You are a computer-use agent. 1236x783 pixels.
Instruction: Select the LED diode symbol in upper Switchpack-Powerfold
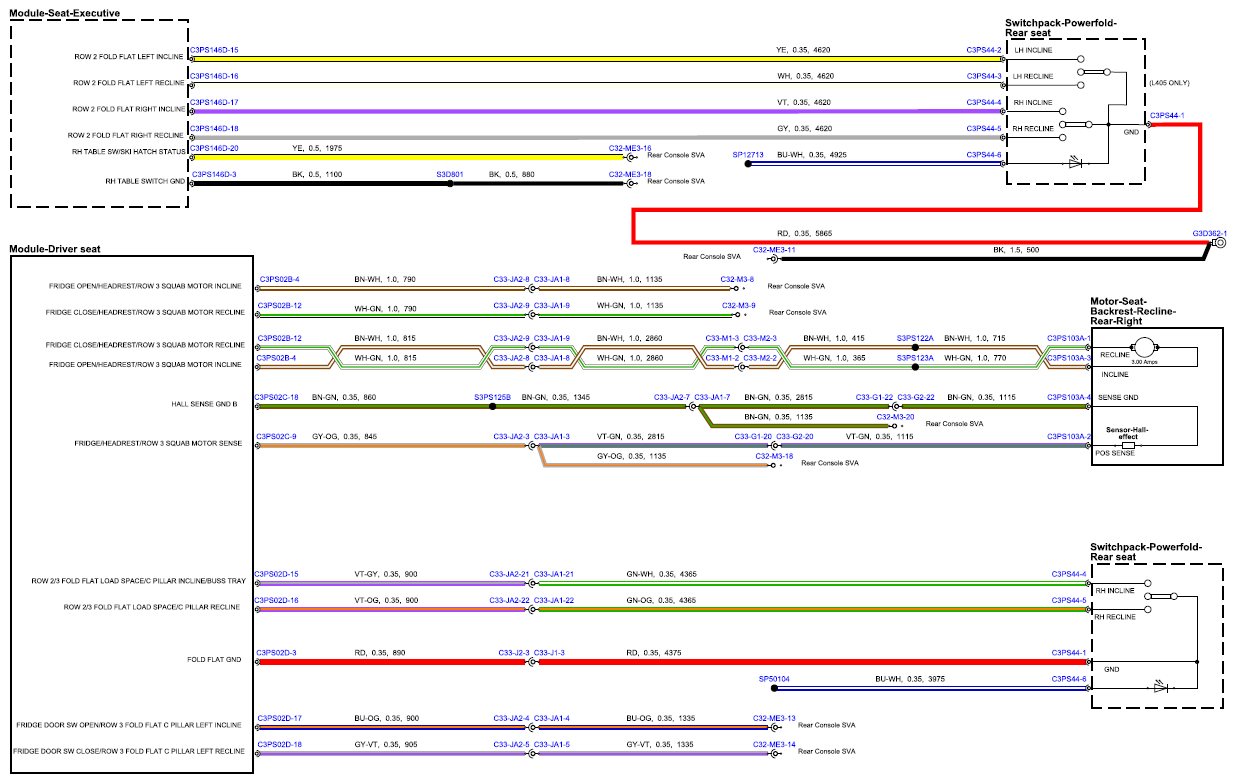[x=1076, y=161]
